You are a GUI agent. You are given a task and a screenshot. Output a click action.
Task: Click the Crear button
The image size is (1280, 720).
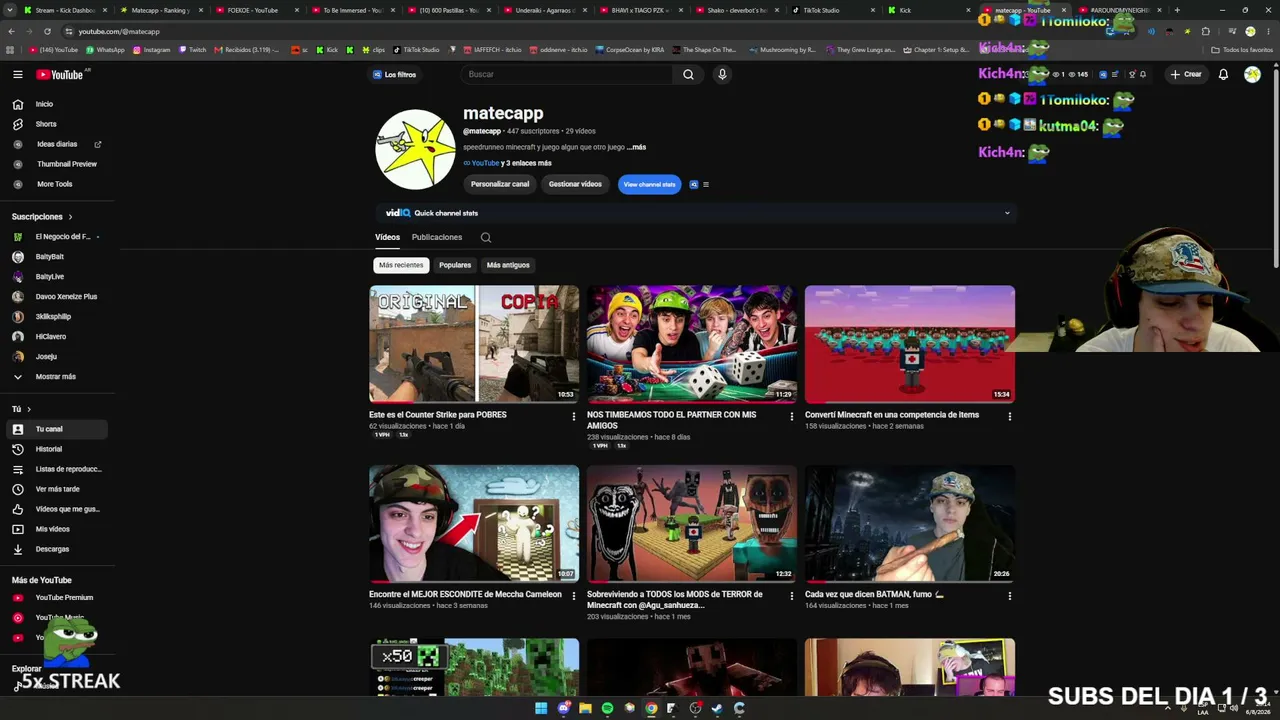(1186, 74)
